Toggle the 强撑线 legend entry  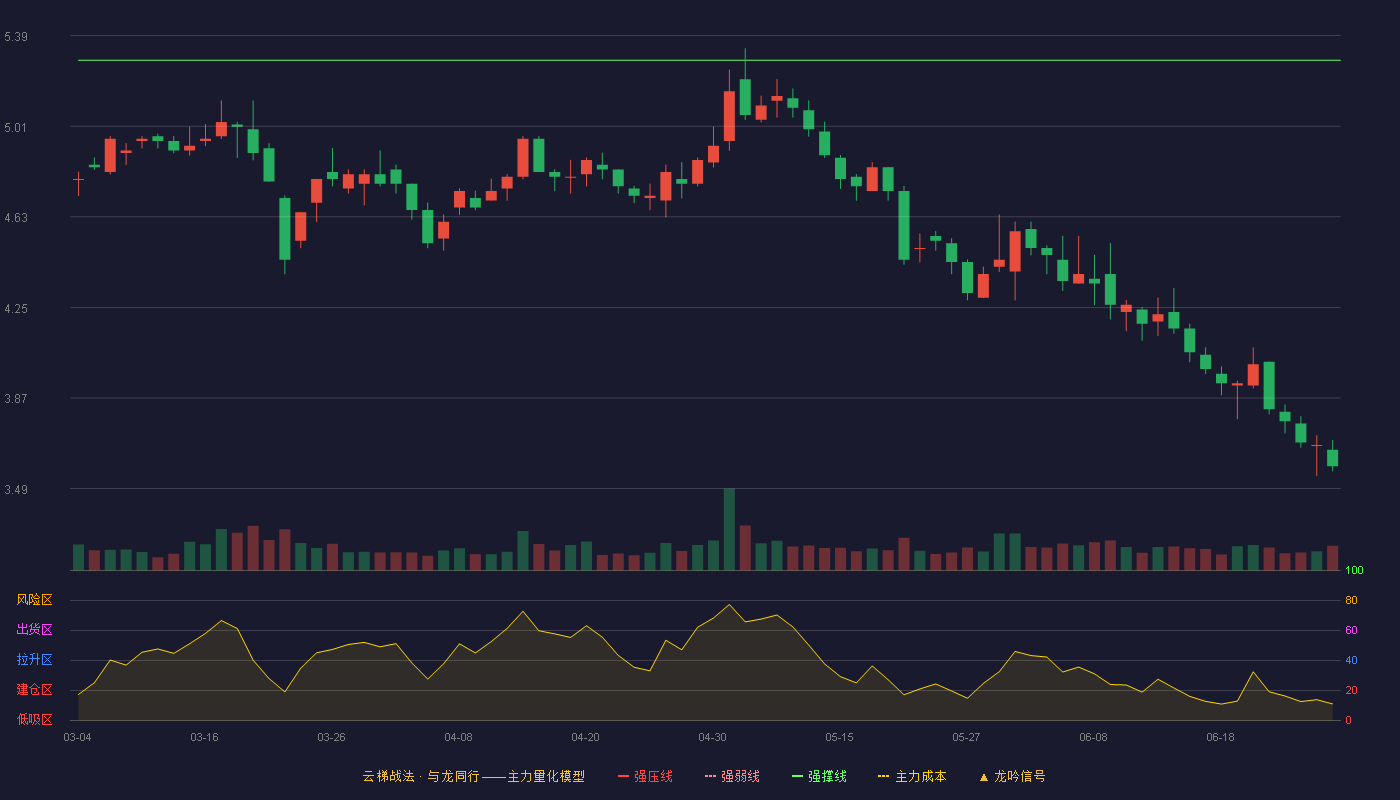point(819,776)
